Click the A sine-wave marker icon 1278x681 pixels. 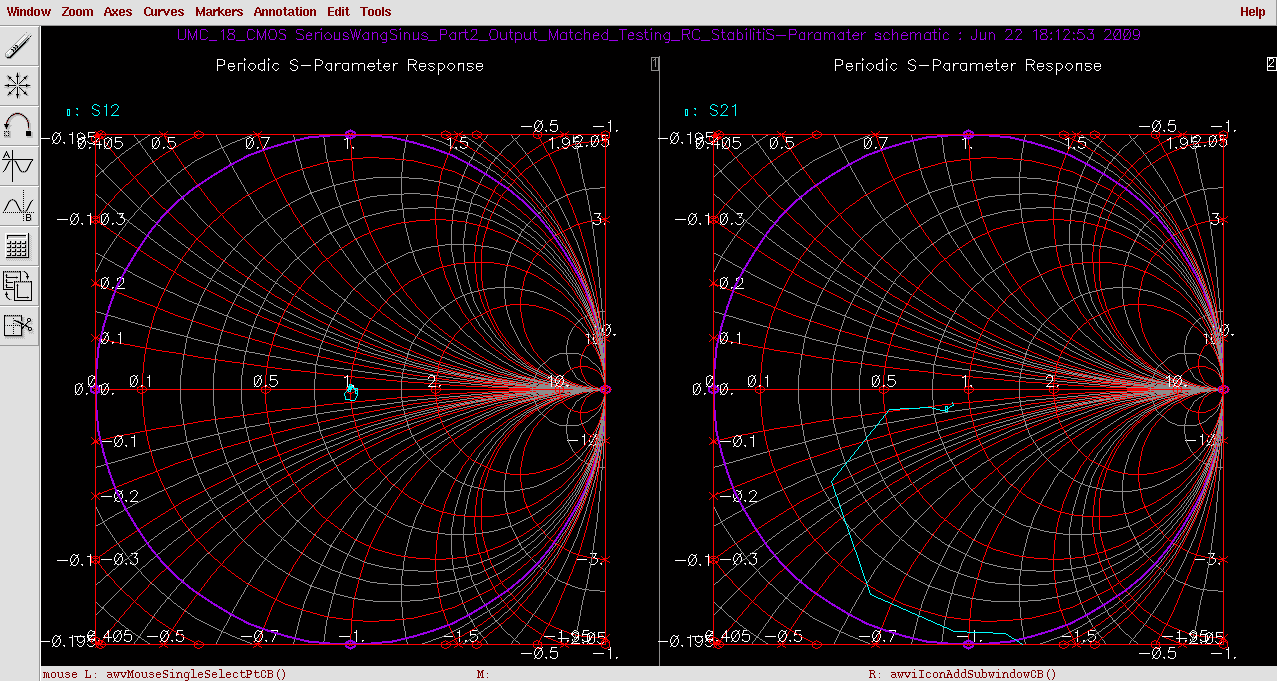[18, 166]
